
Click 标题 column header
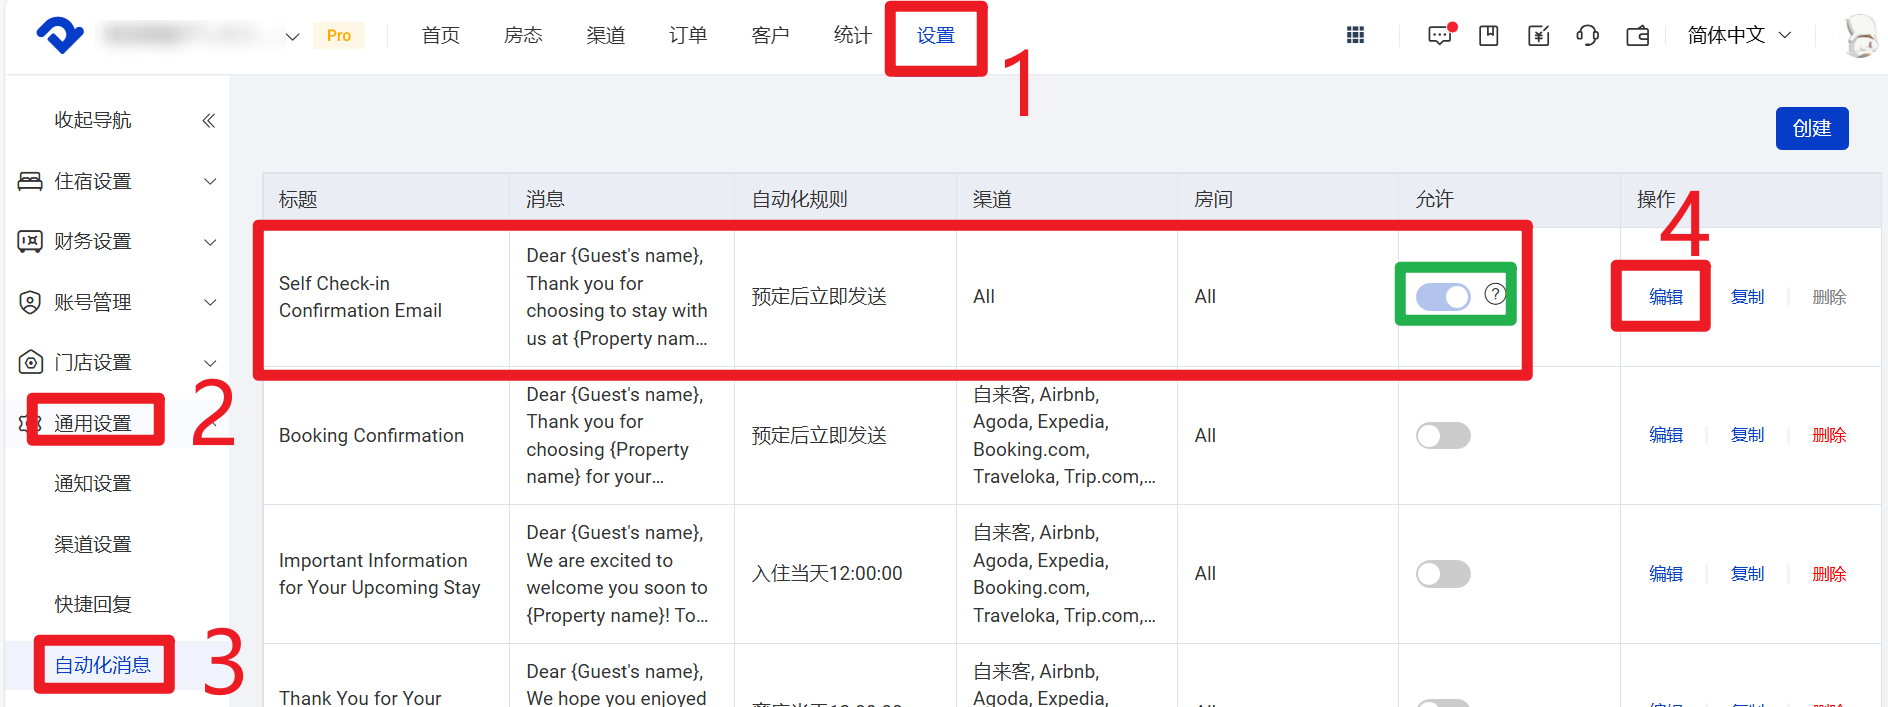point(298,199)
